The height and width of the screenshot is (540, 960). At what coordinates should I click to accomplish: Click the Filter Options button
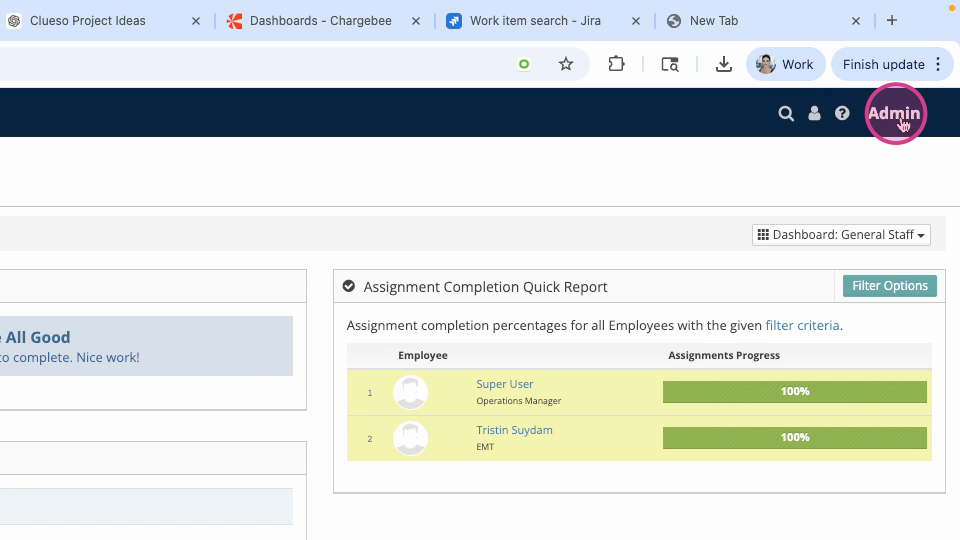pyautogui.click(x=890, y=286)
